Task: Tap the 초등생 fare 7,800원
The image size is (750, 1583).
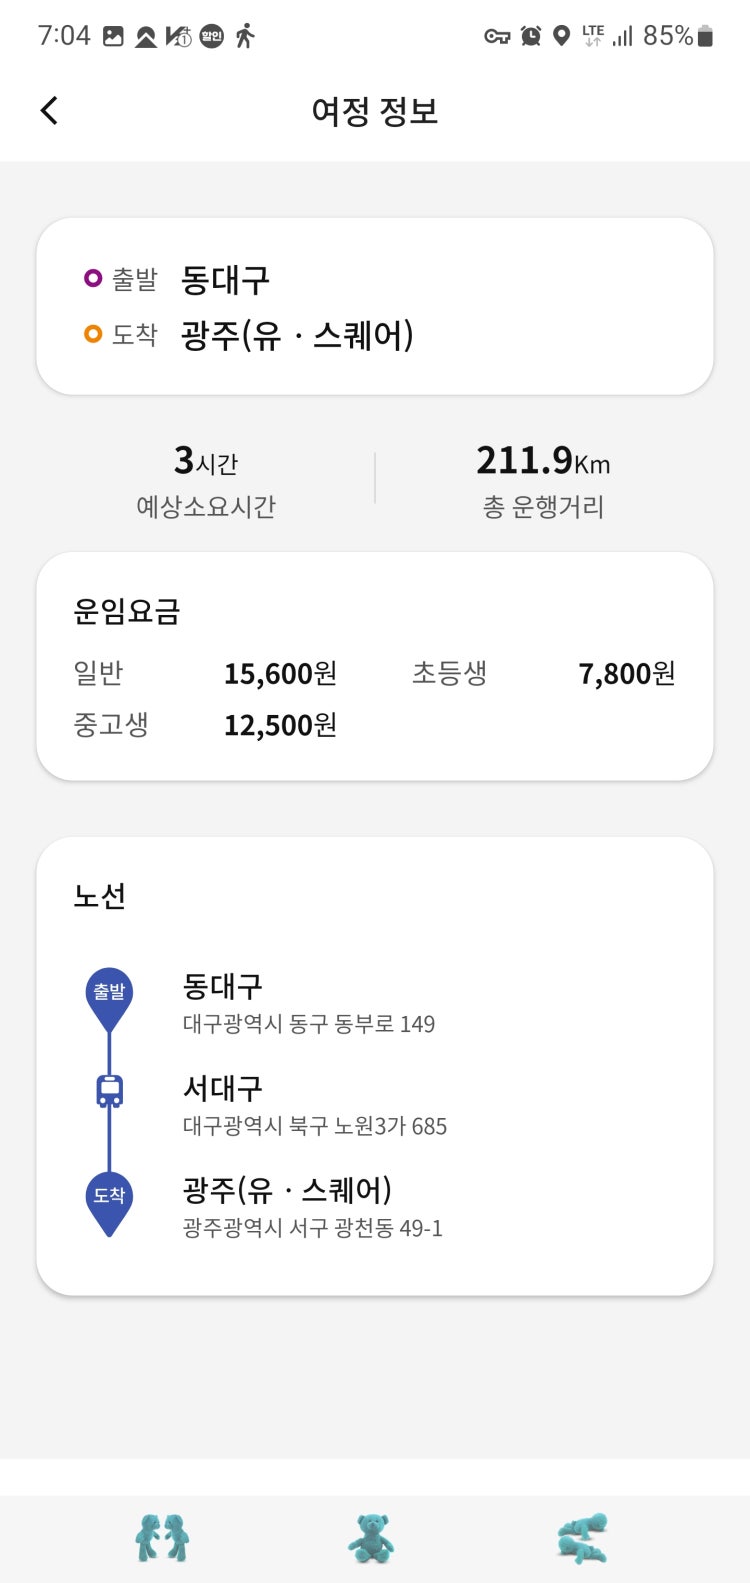Action: (x=627, y=674)
